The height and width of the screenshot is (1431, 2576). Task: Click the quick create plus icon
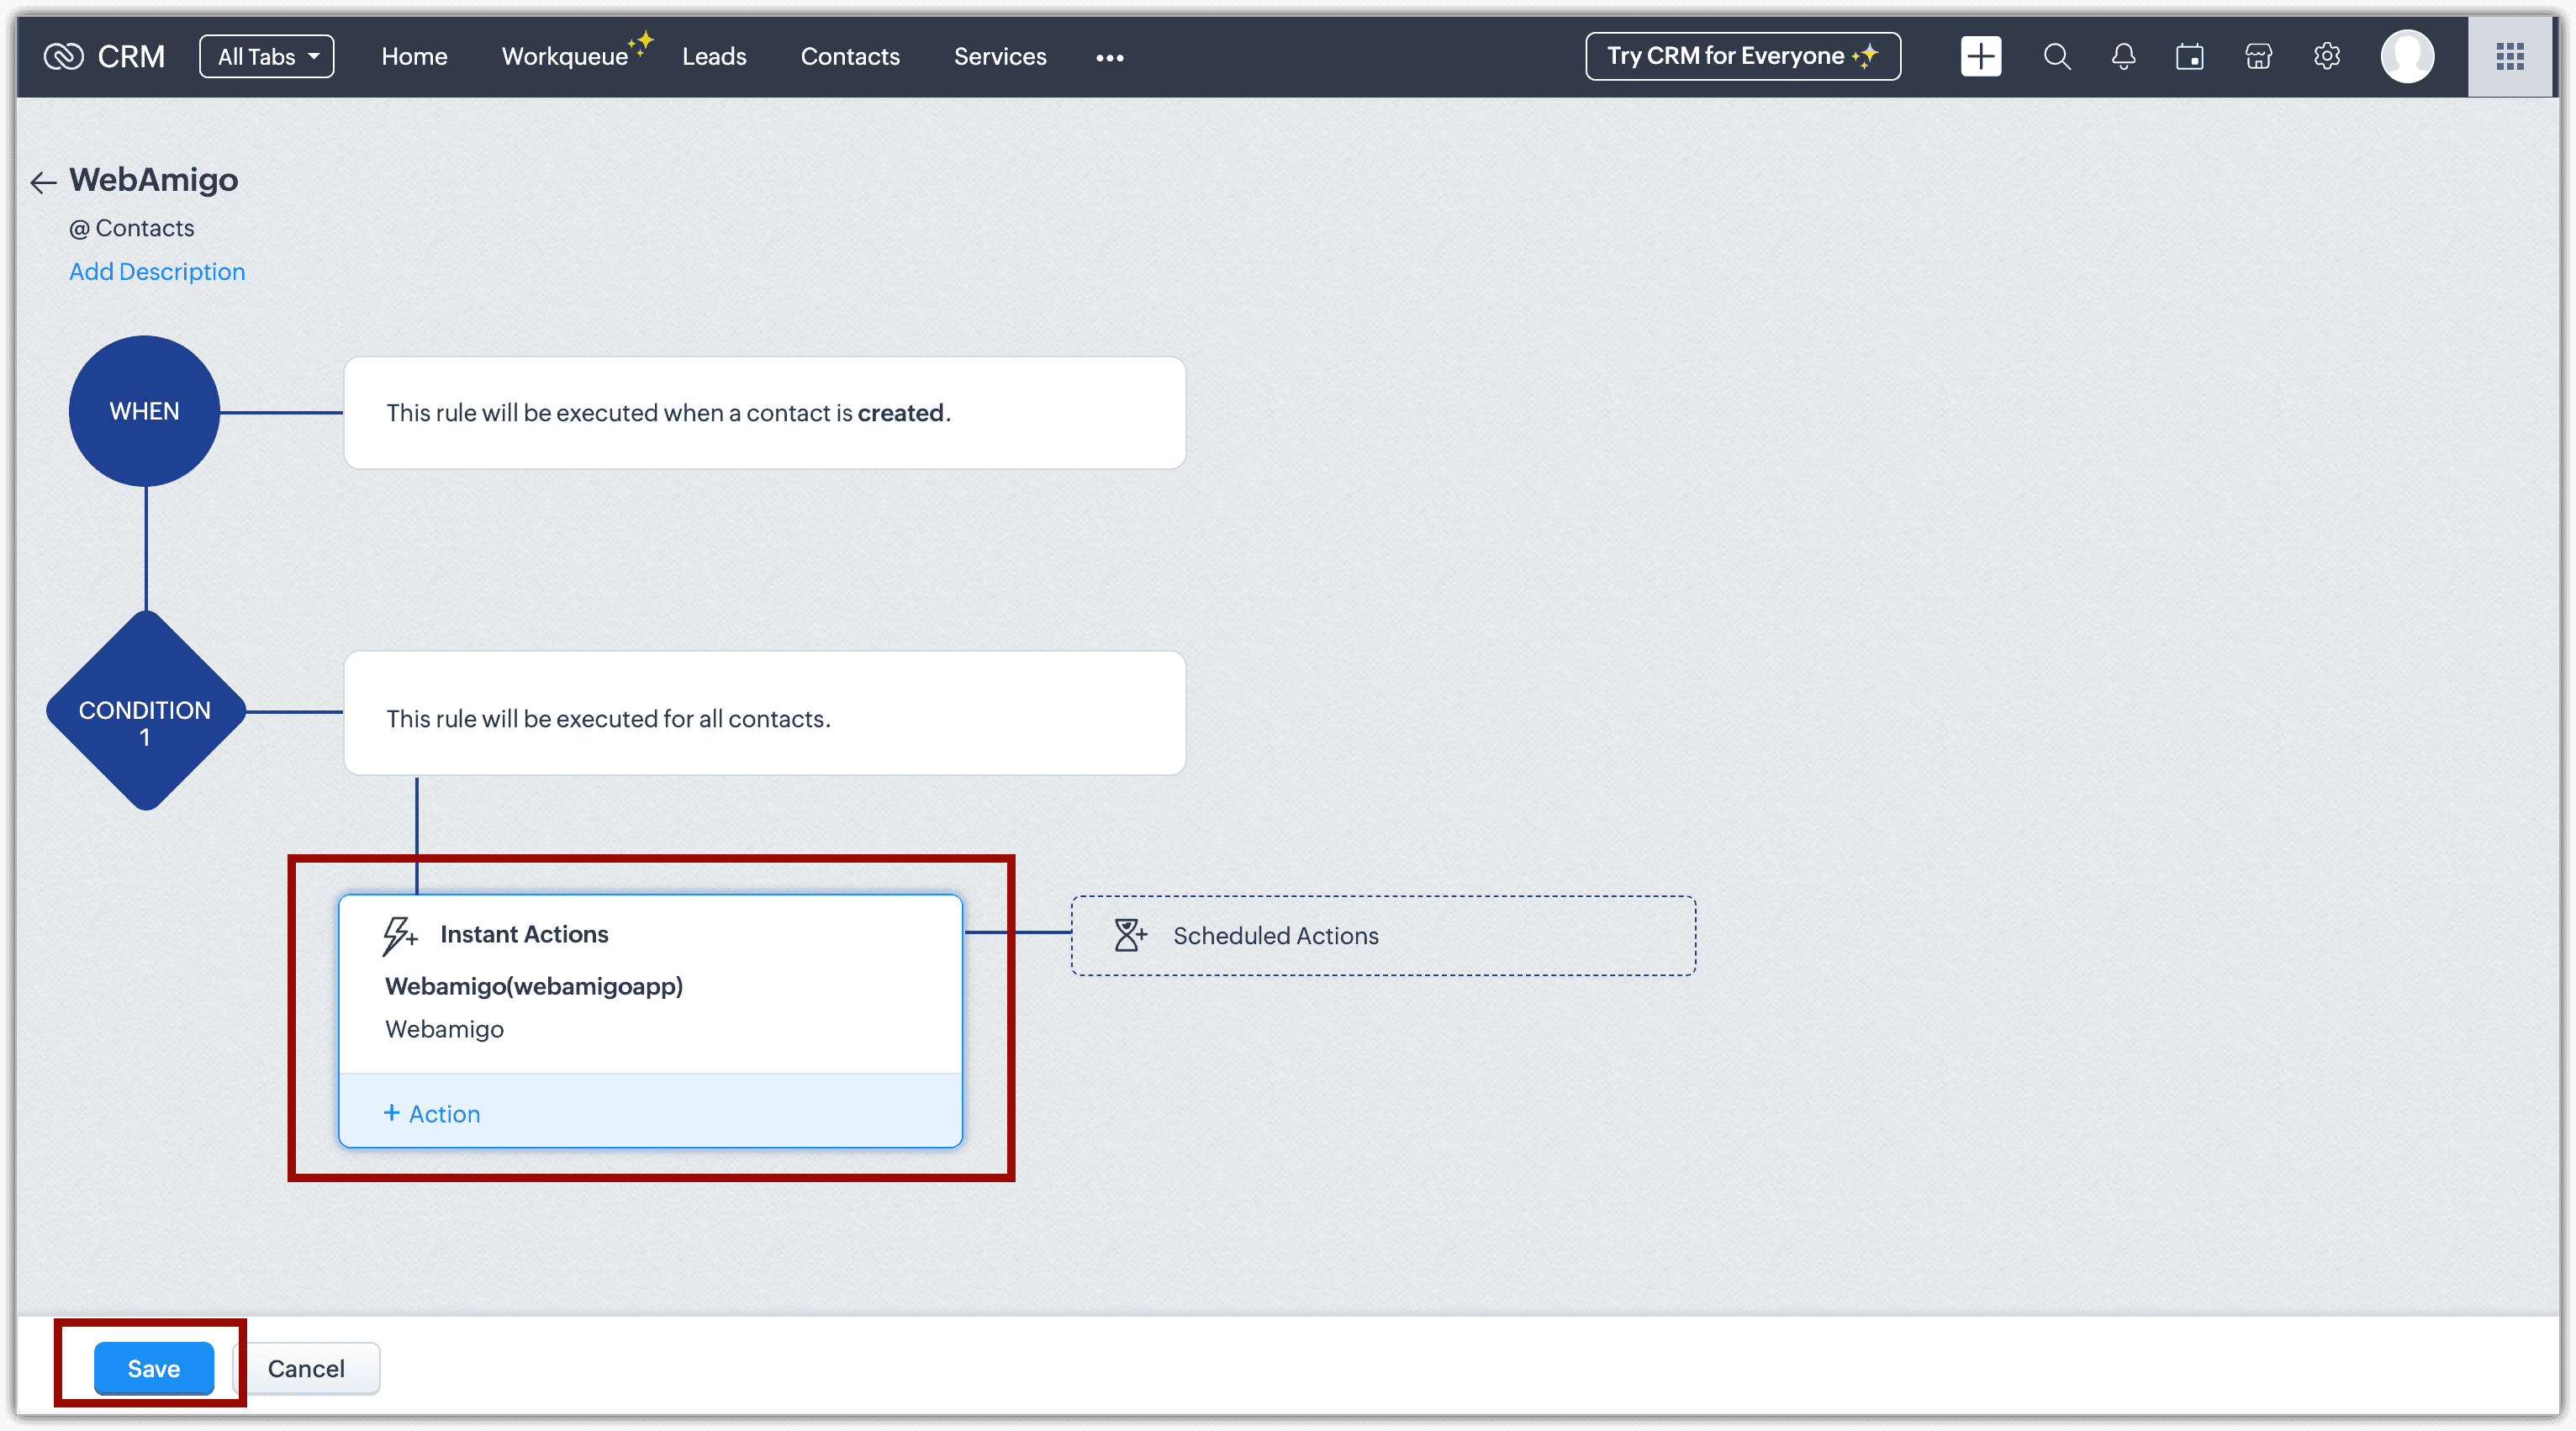1980,56
